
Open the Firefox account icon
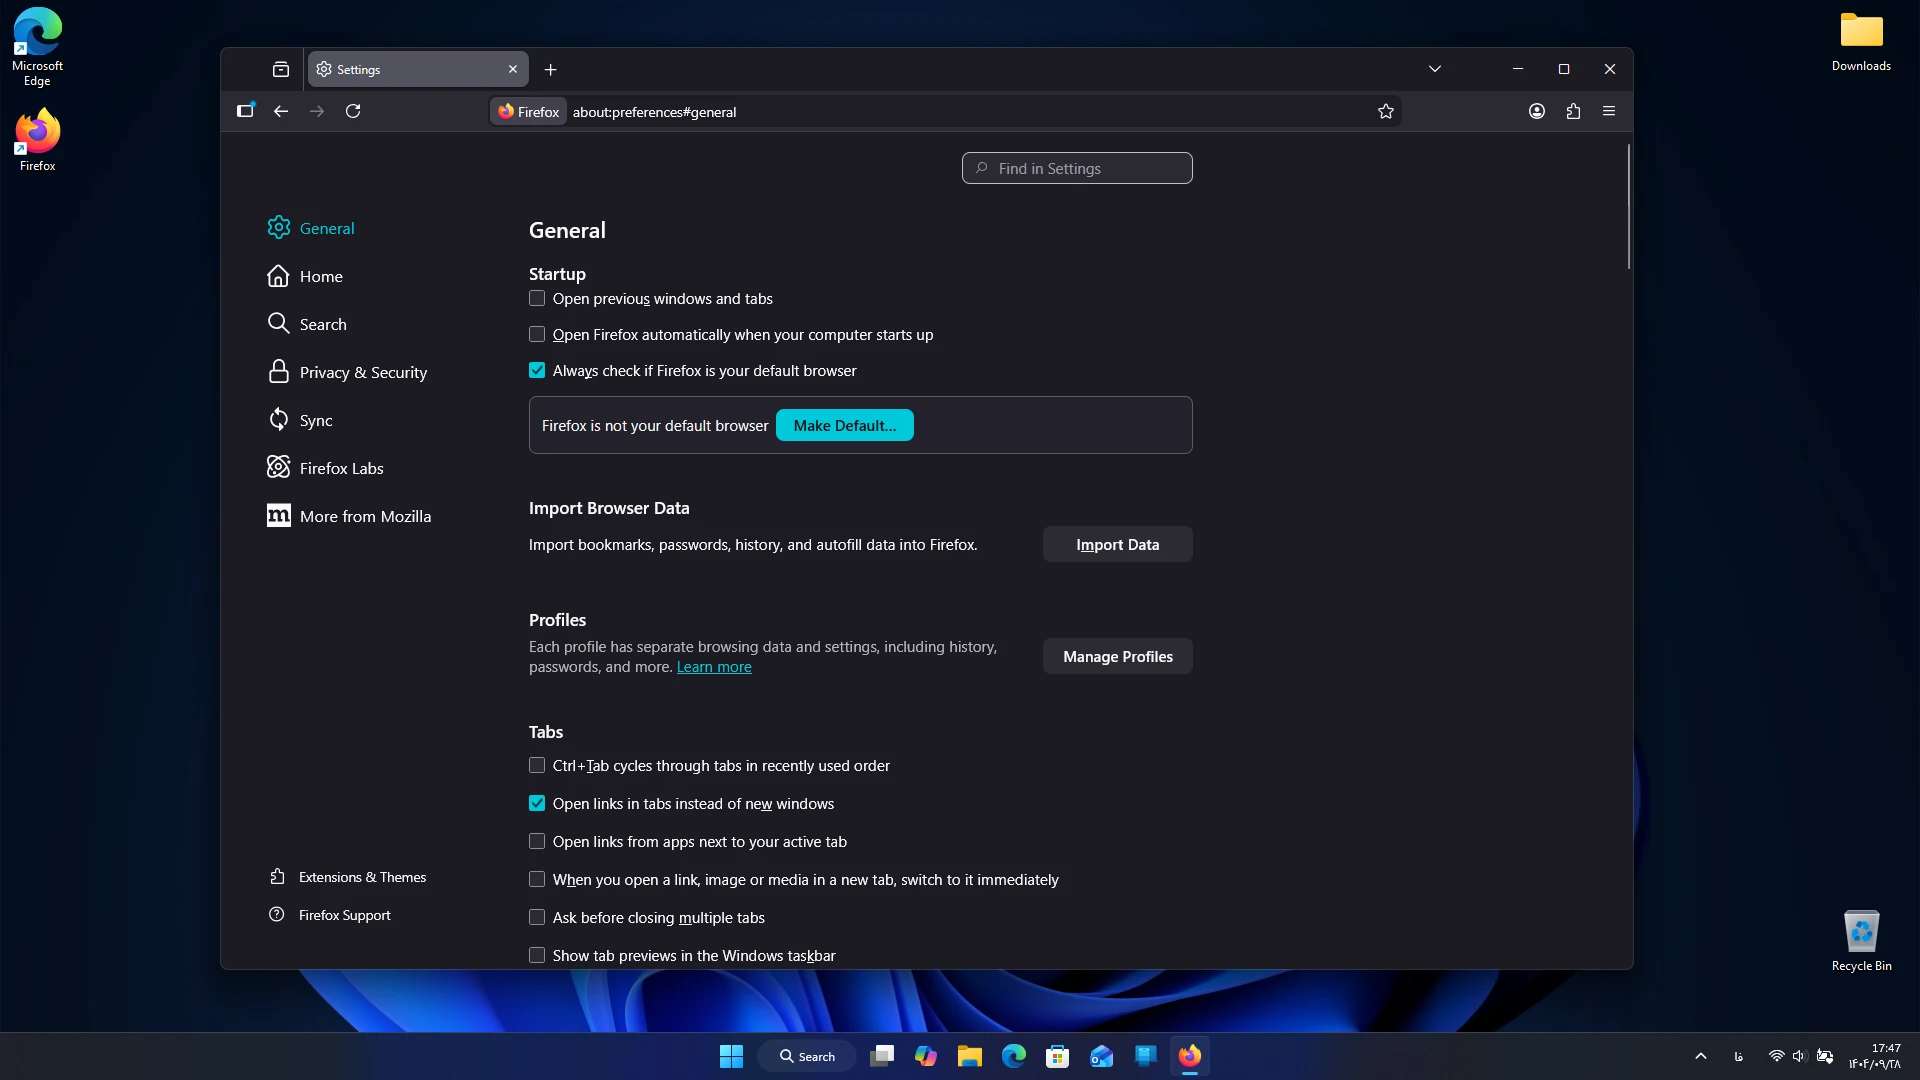pos(1537,111)
